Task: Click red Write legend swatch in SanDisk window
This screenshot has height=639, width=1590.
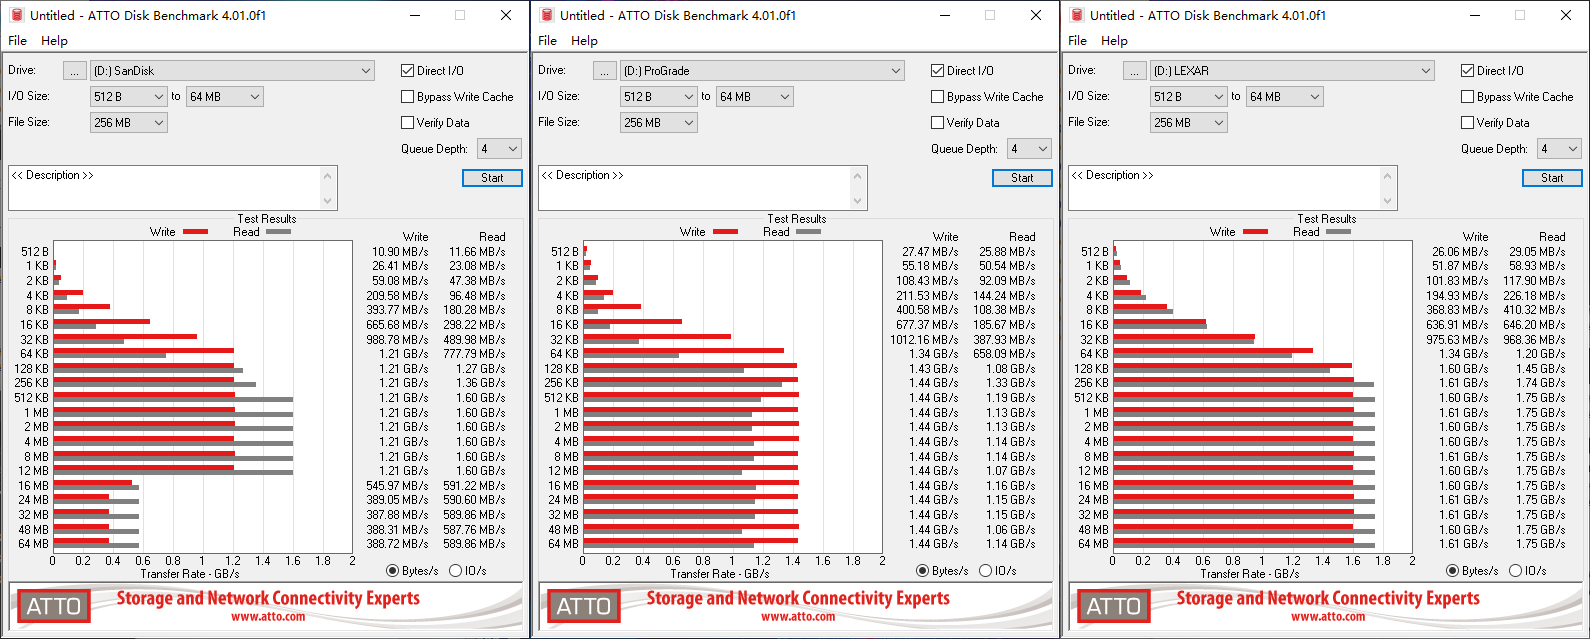Action: point(196,232)
